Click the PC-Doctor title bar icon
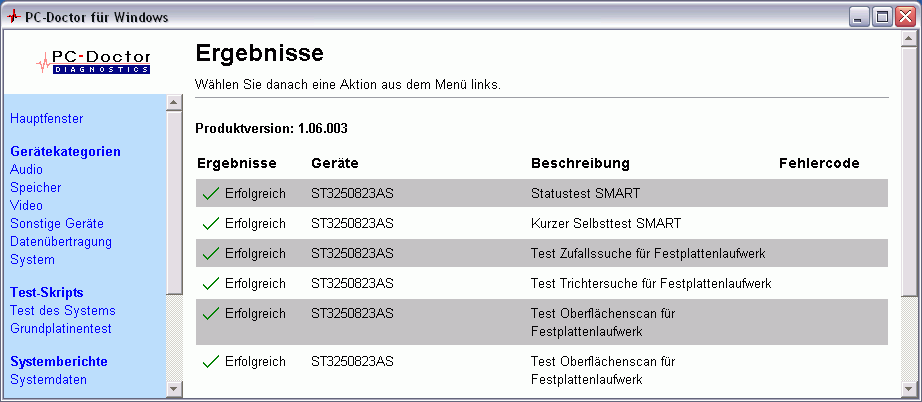The height and width of the screenshot is (402, 922). click(13, 17)
